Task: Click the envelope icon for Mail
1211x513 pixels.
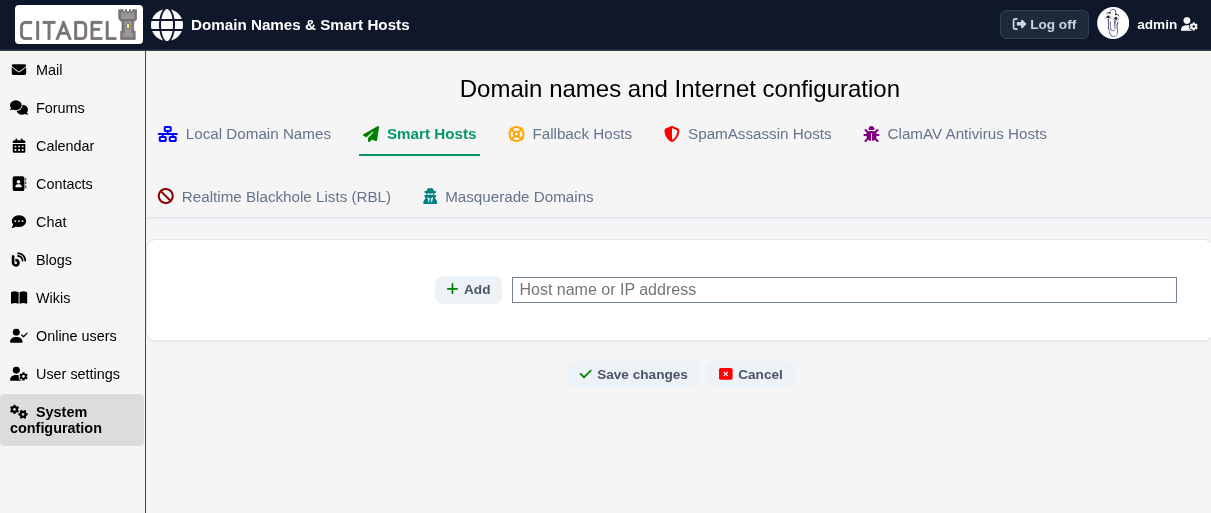Action: click(x=19, y=70)
